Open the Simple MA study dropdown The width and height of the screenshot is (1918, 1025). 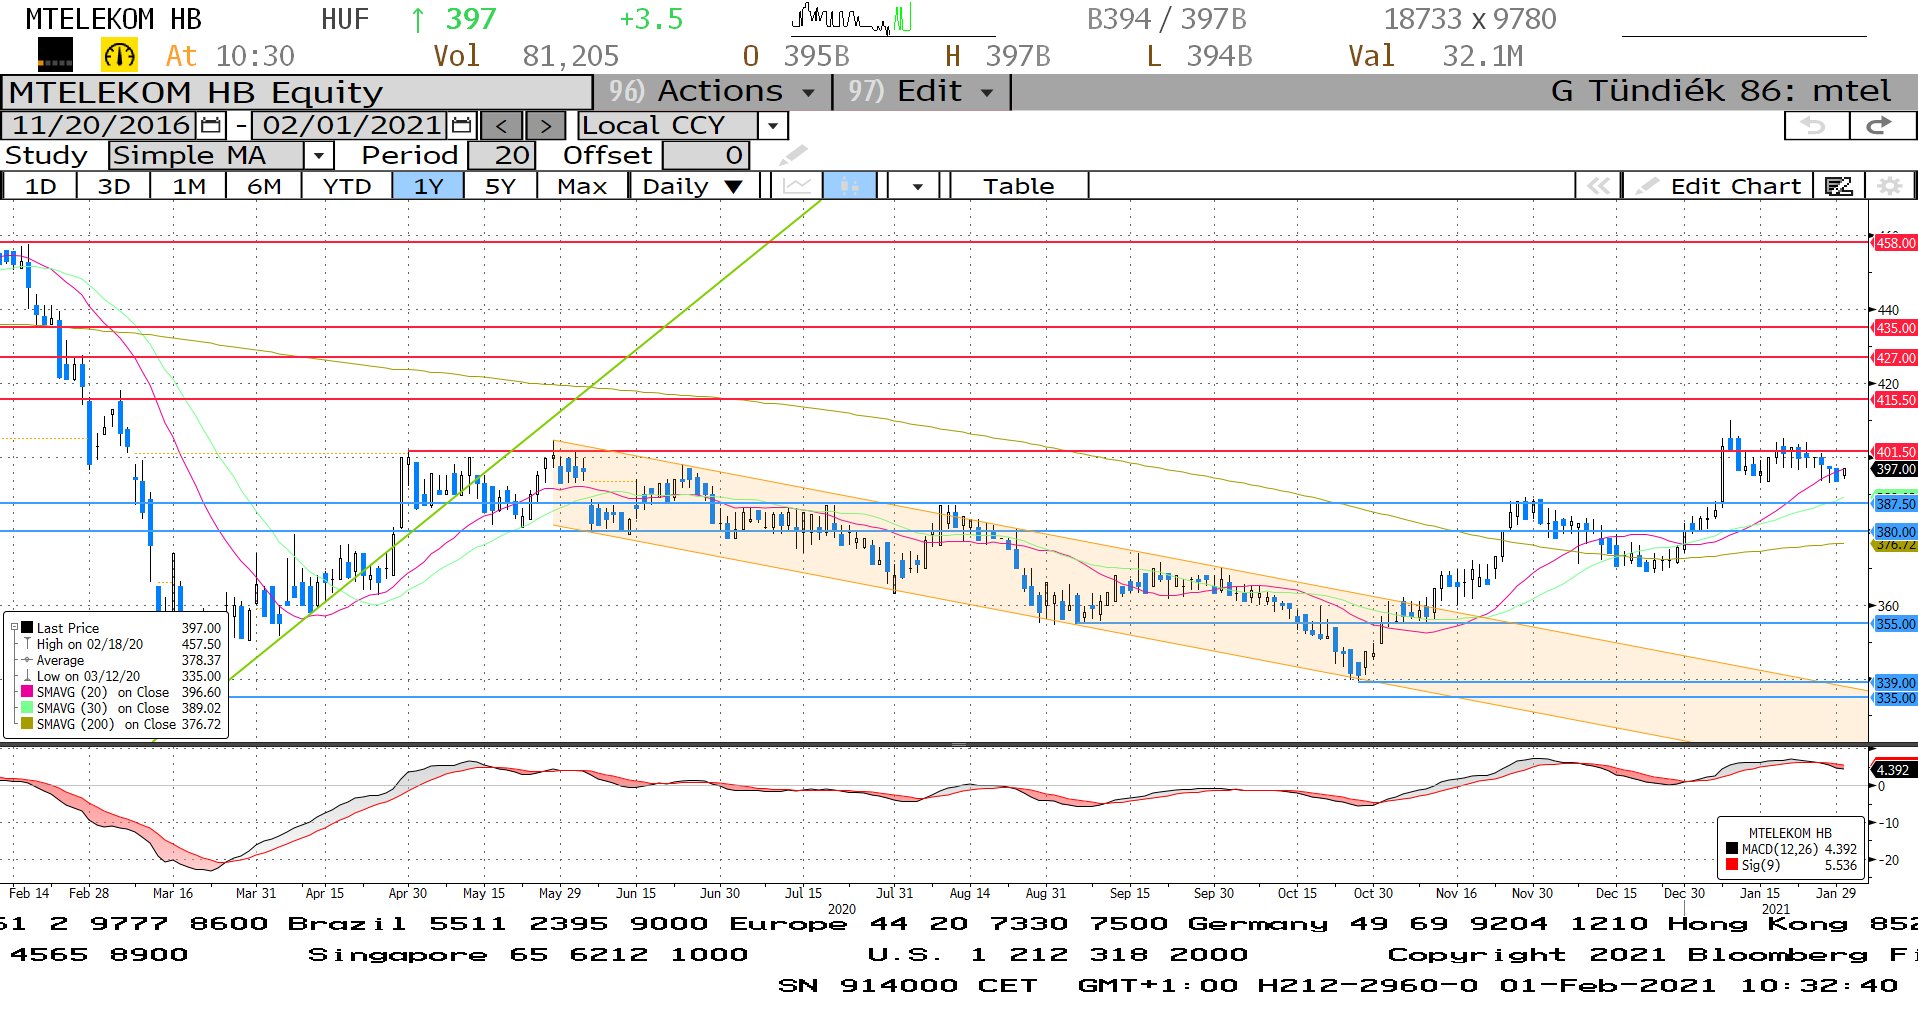[x=318, y=156]
